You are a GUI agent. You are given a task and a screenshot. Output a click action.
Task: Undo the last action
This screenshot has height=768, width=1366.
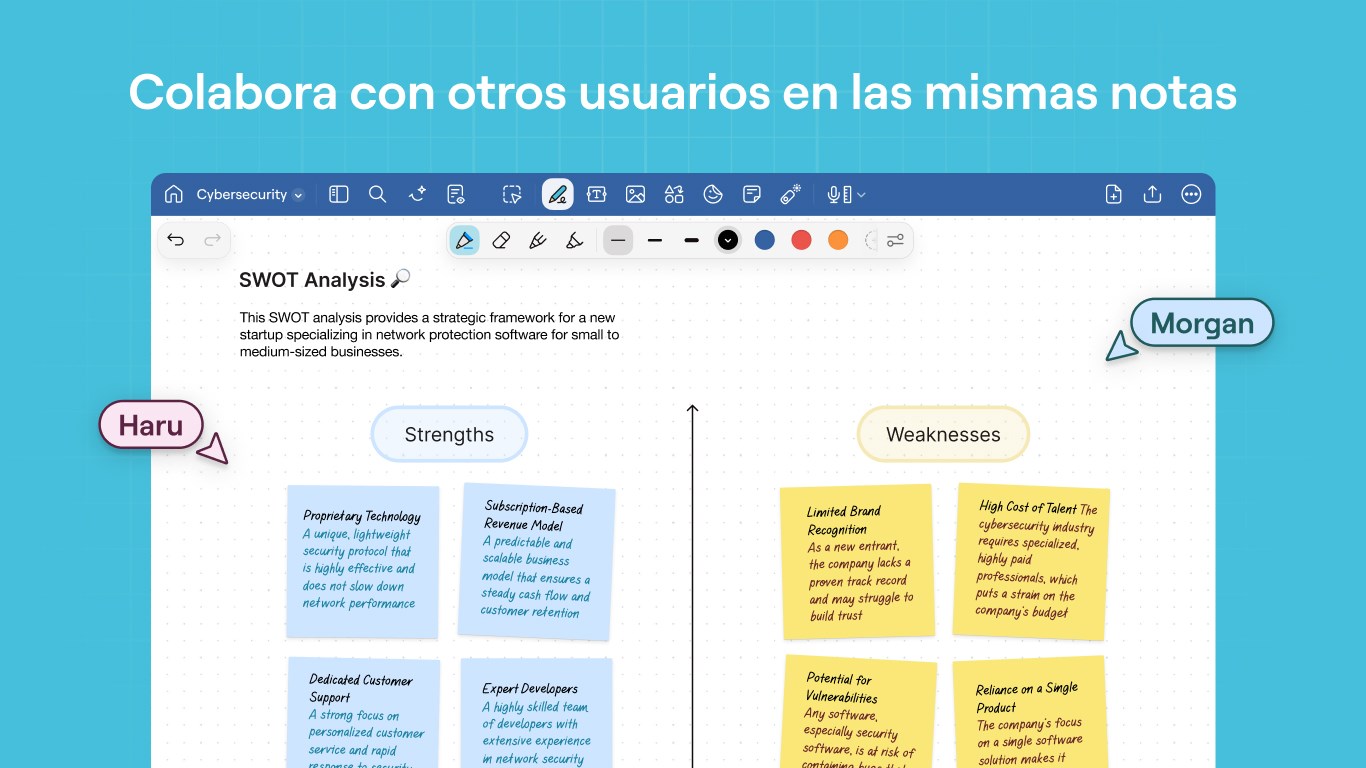pyautogui.click(x=176, y=240)
